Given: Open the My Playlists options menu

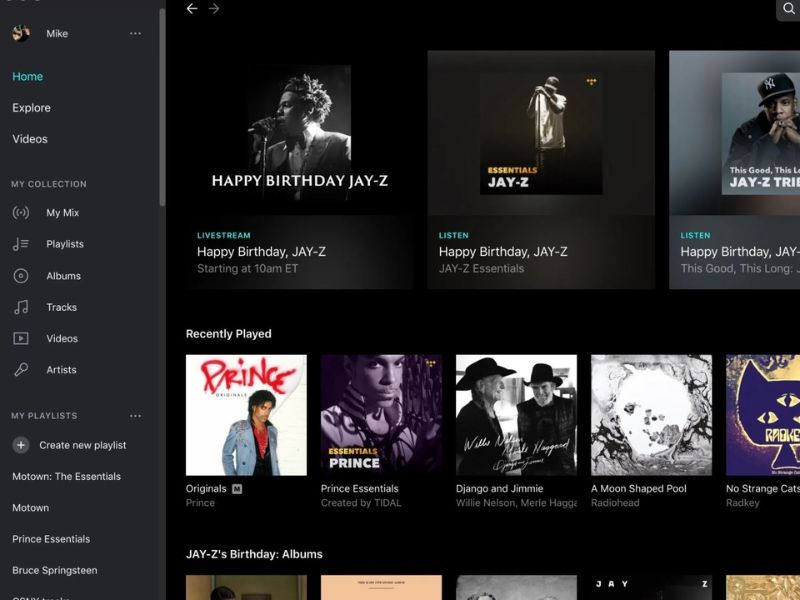Looking at the screenshot, I should pos(135,415).
